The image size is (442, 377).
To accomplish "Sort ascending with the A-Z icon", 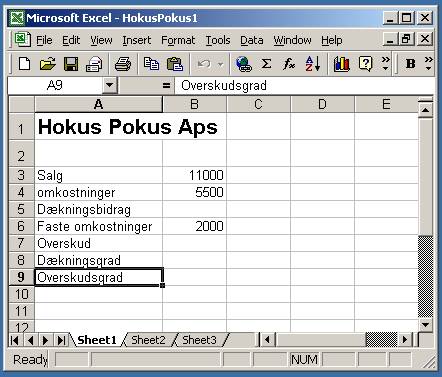I will [313, 63].
